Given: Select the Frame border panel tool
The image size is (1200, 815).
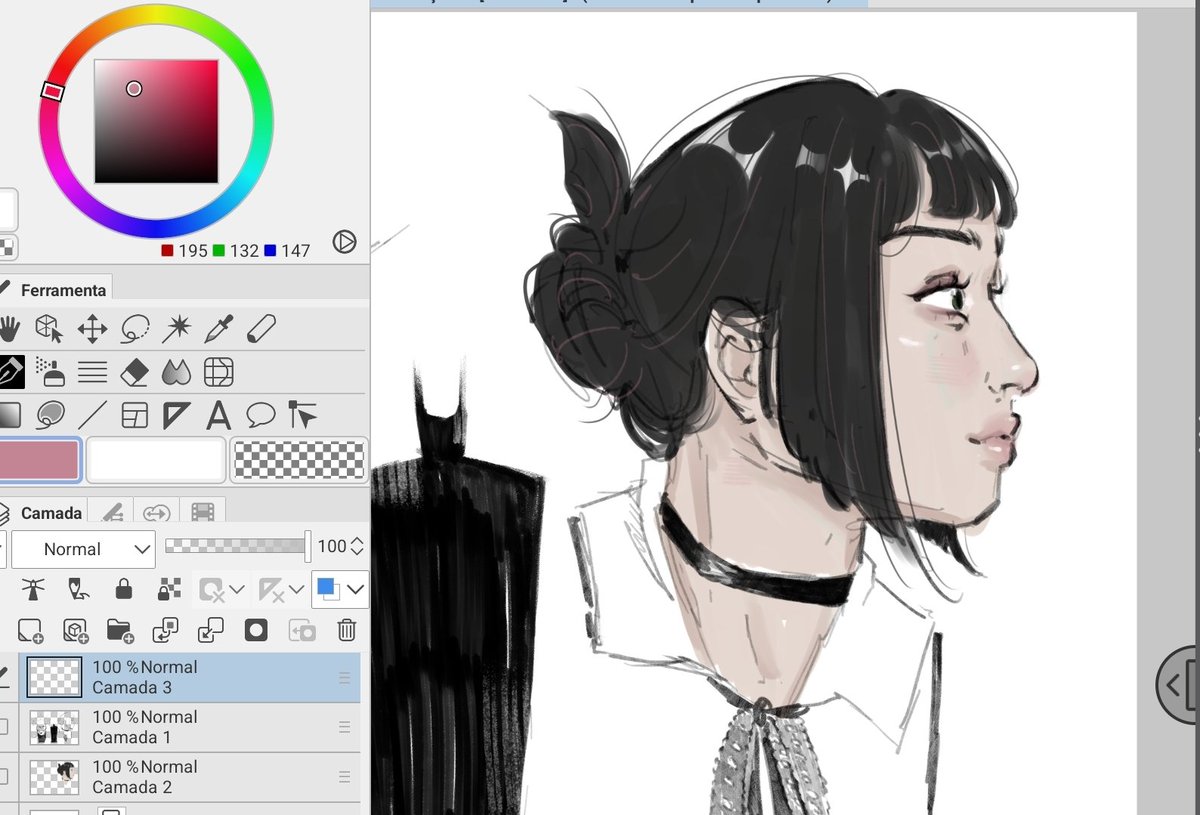Looking at the screenshot, I should pyautogui.click(x=134, y=414).
